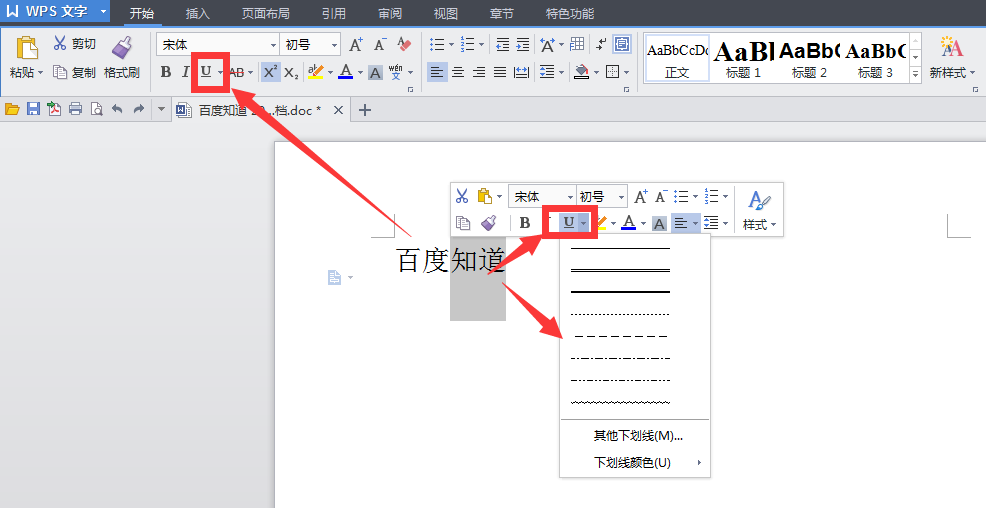This screenshot has width=986, height=508.
Task: Click ribbon paragraph shading bucket
Action: (581, 72)
